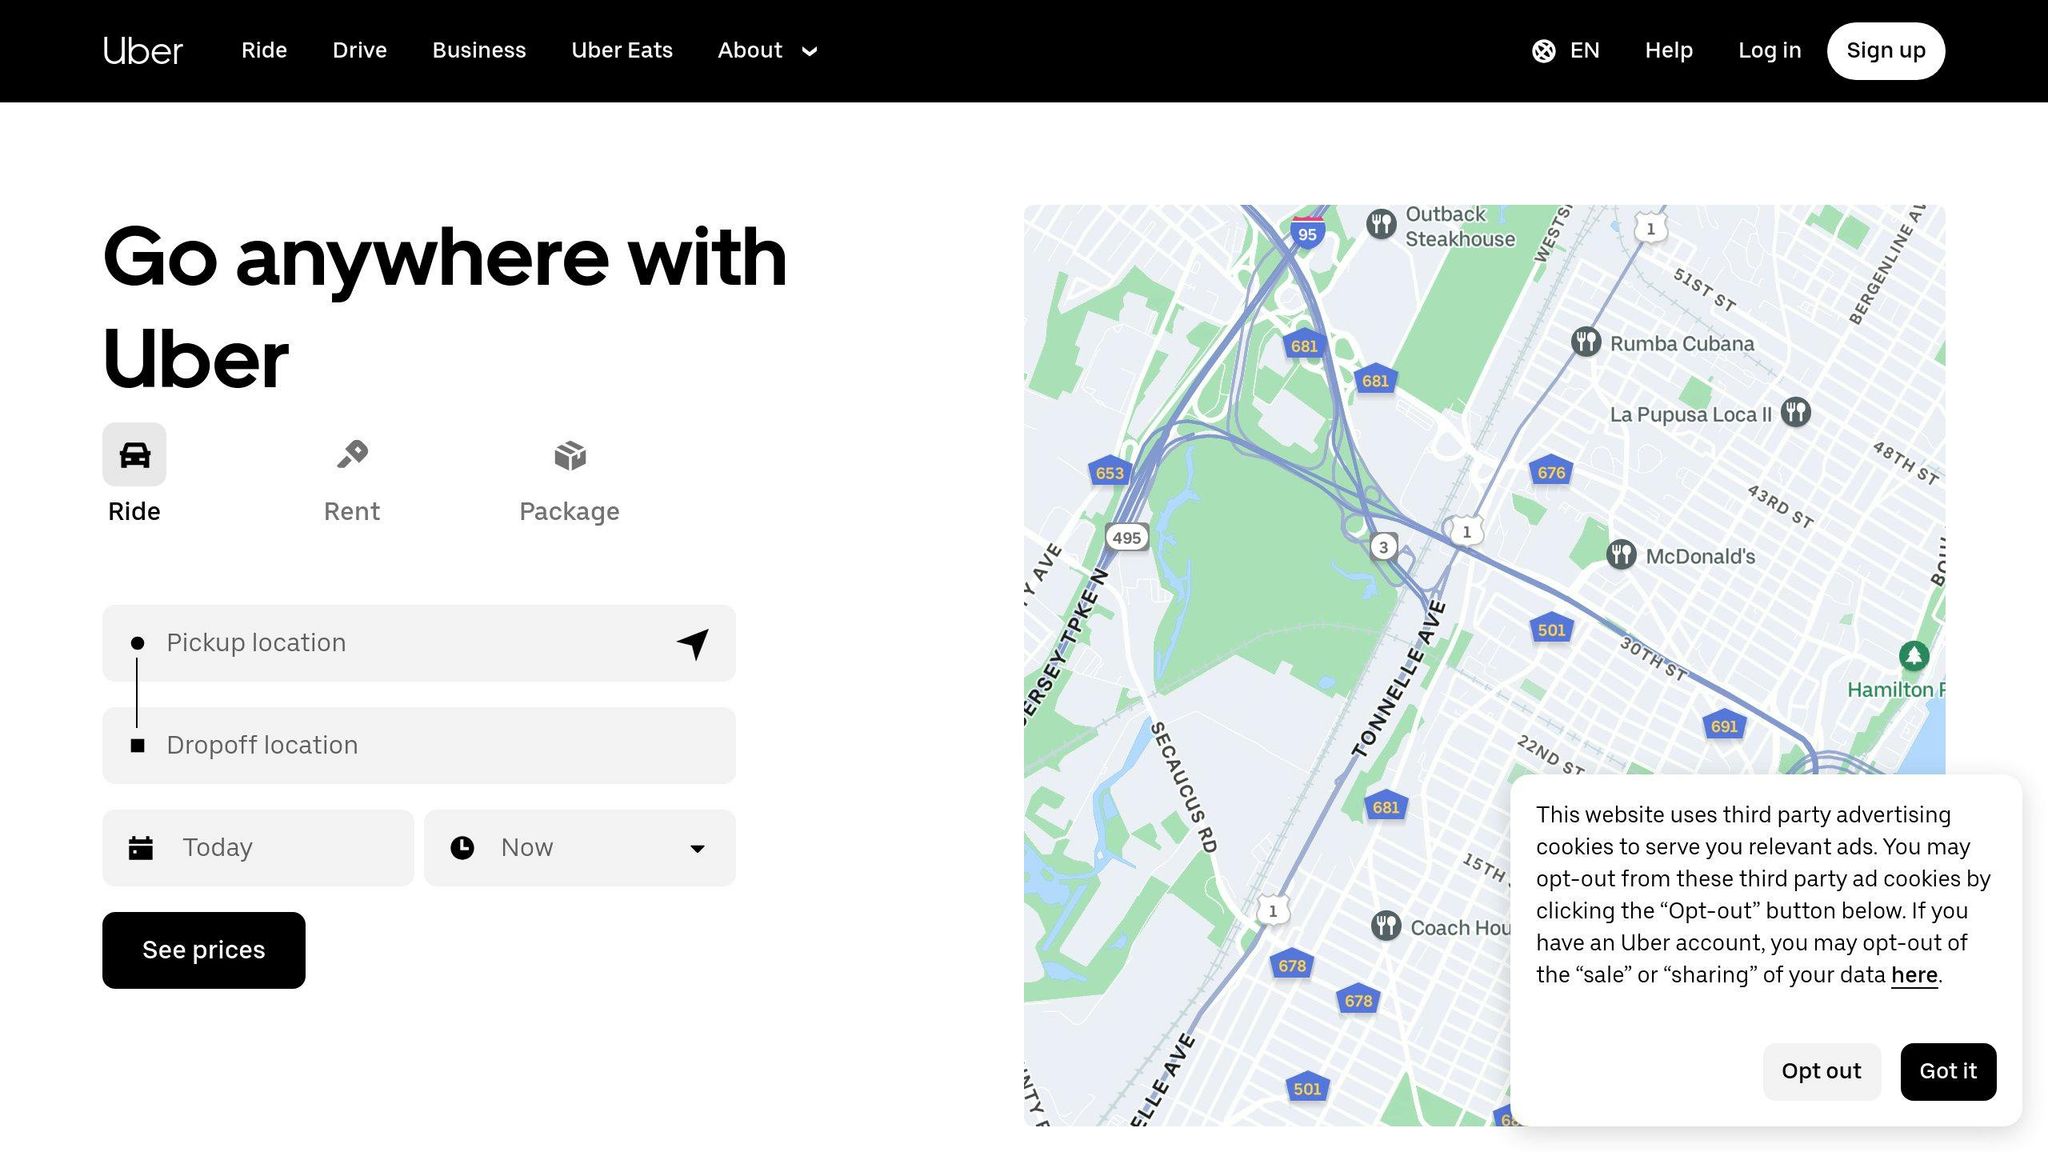This screenshot has width=2048, height=1152.
Task: Click the McDonald's map marker
Action: tap(1621, 555)
